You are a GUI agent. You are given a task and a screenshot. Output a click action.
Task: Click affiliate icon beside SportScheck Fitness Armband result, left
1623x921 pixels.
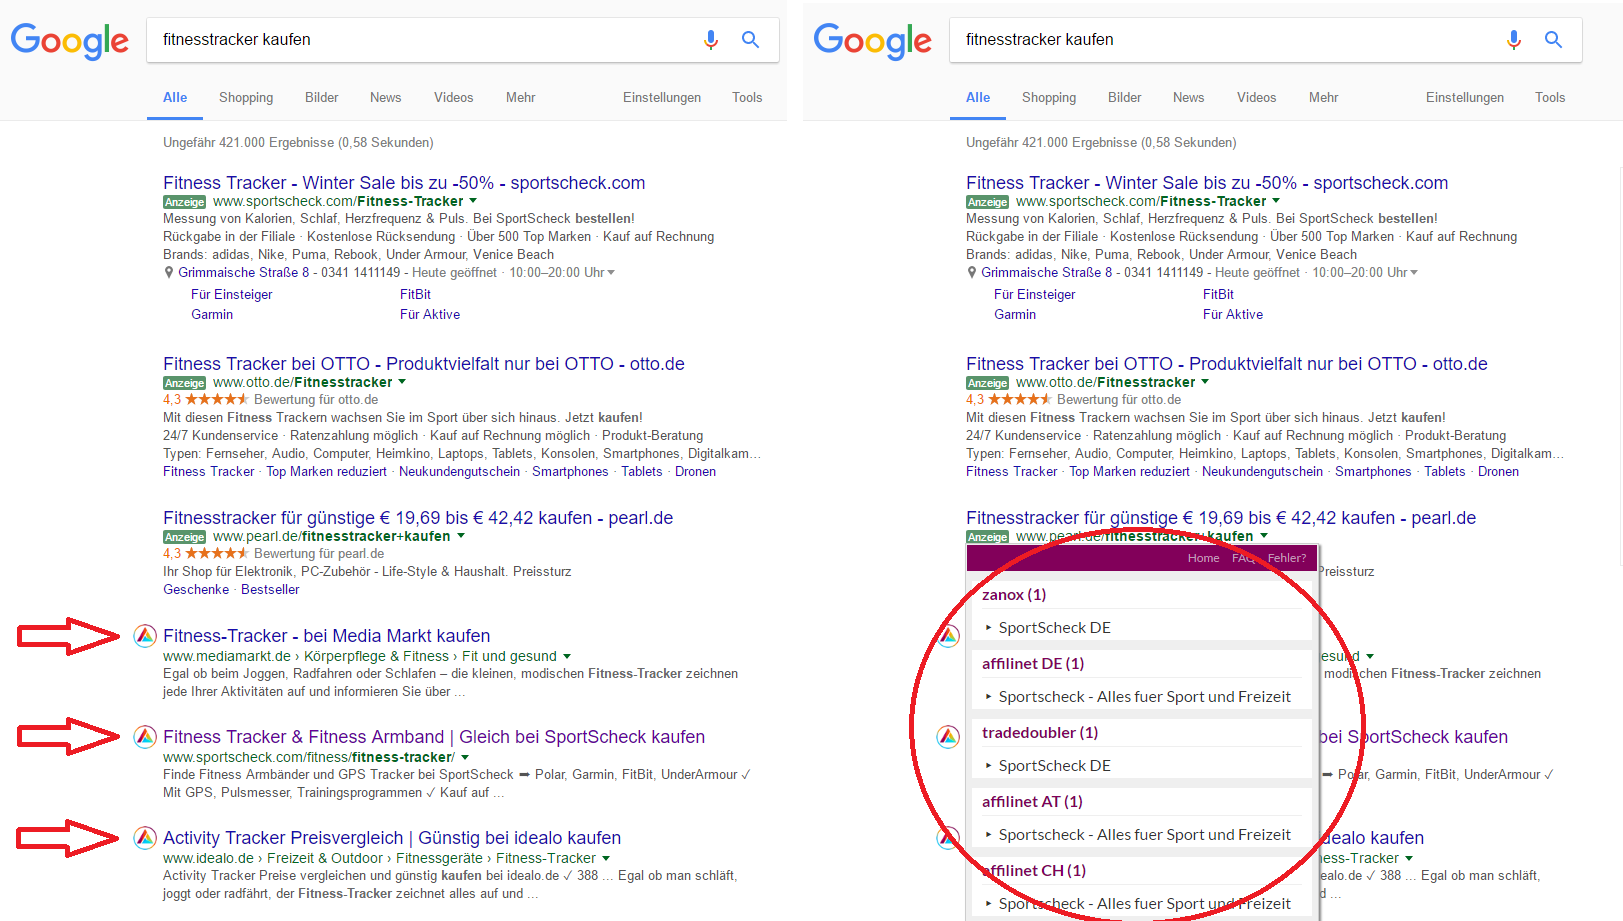point(145,737)
